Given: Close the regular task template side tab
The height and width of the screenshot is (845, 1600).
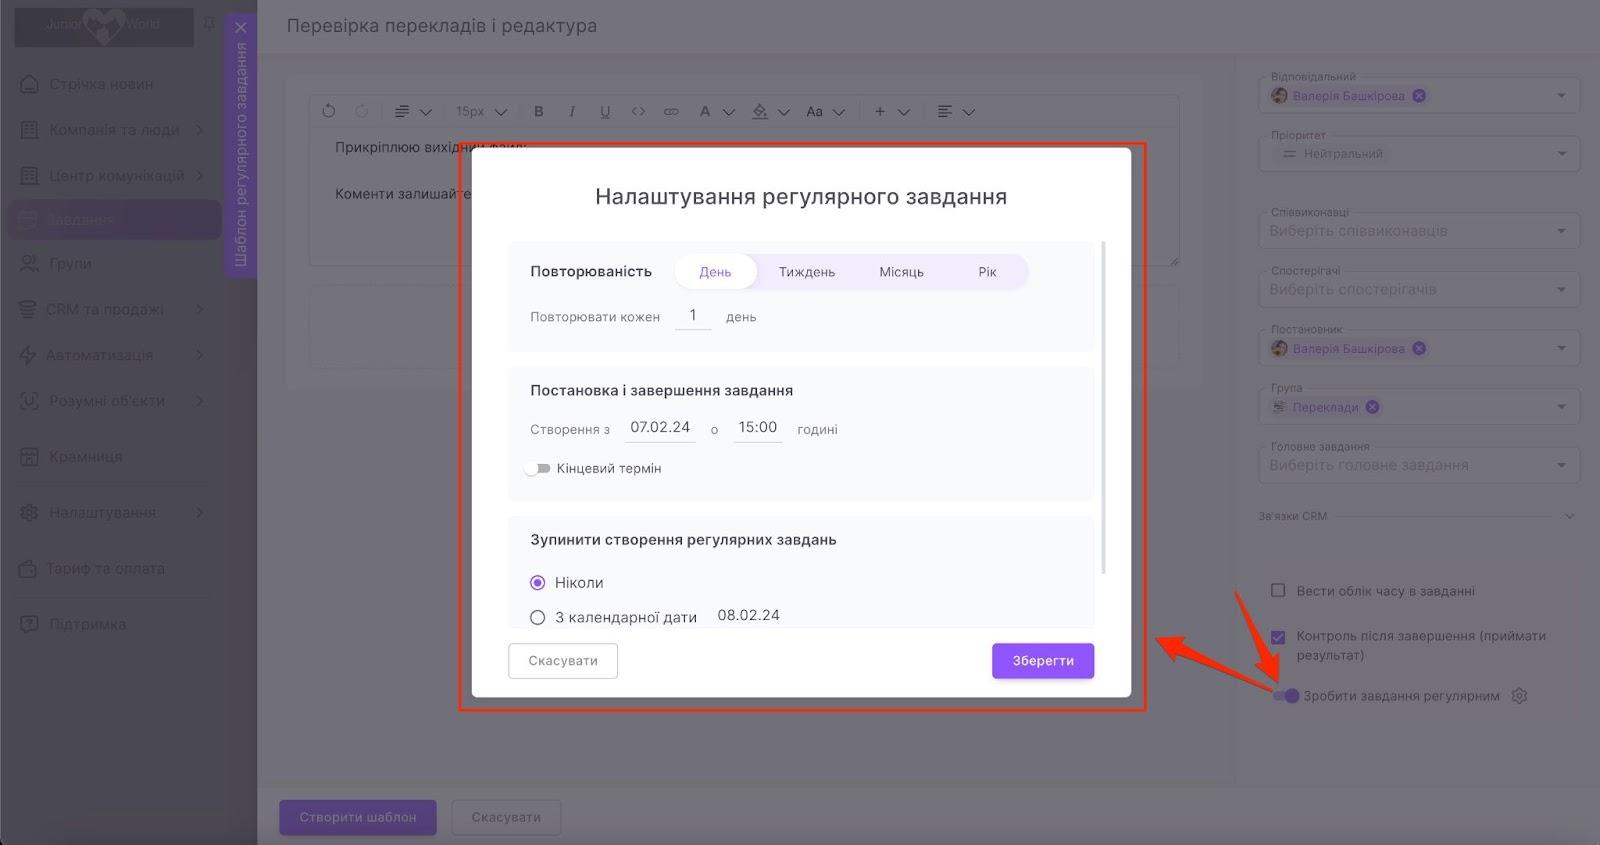Looking at the screenshot, I should 240,27.
